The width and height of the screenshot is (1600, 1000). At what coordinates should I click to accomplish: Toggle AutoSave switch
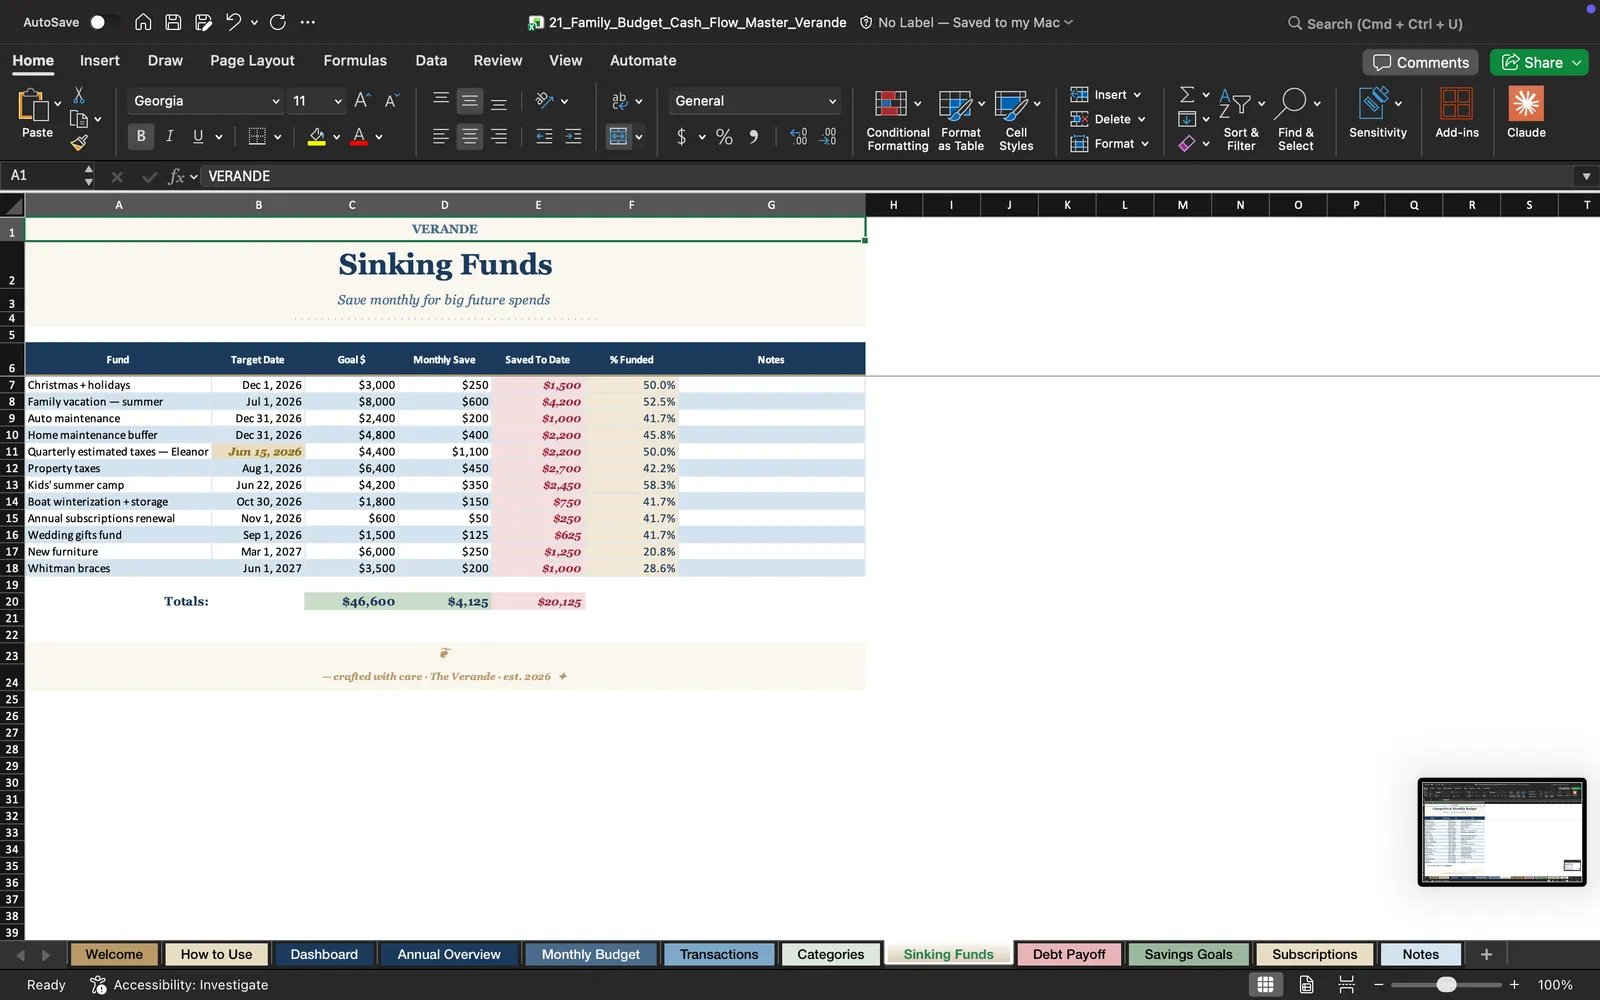(x=100, y=22)
